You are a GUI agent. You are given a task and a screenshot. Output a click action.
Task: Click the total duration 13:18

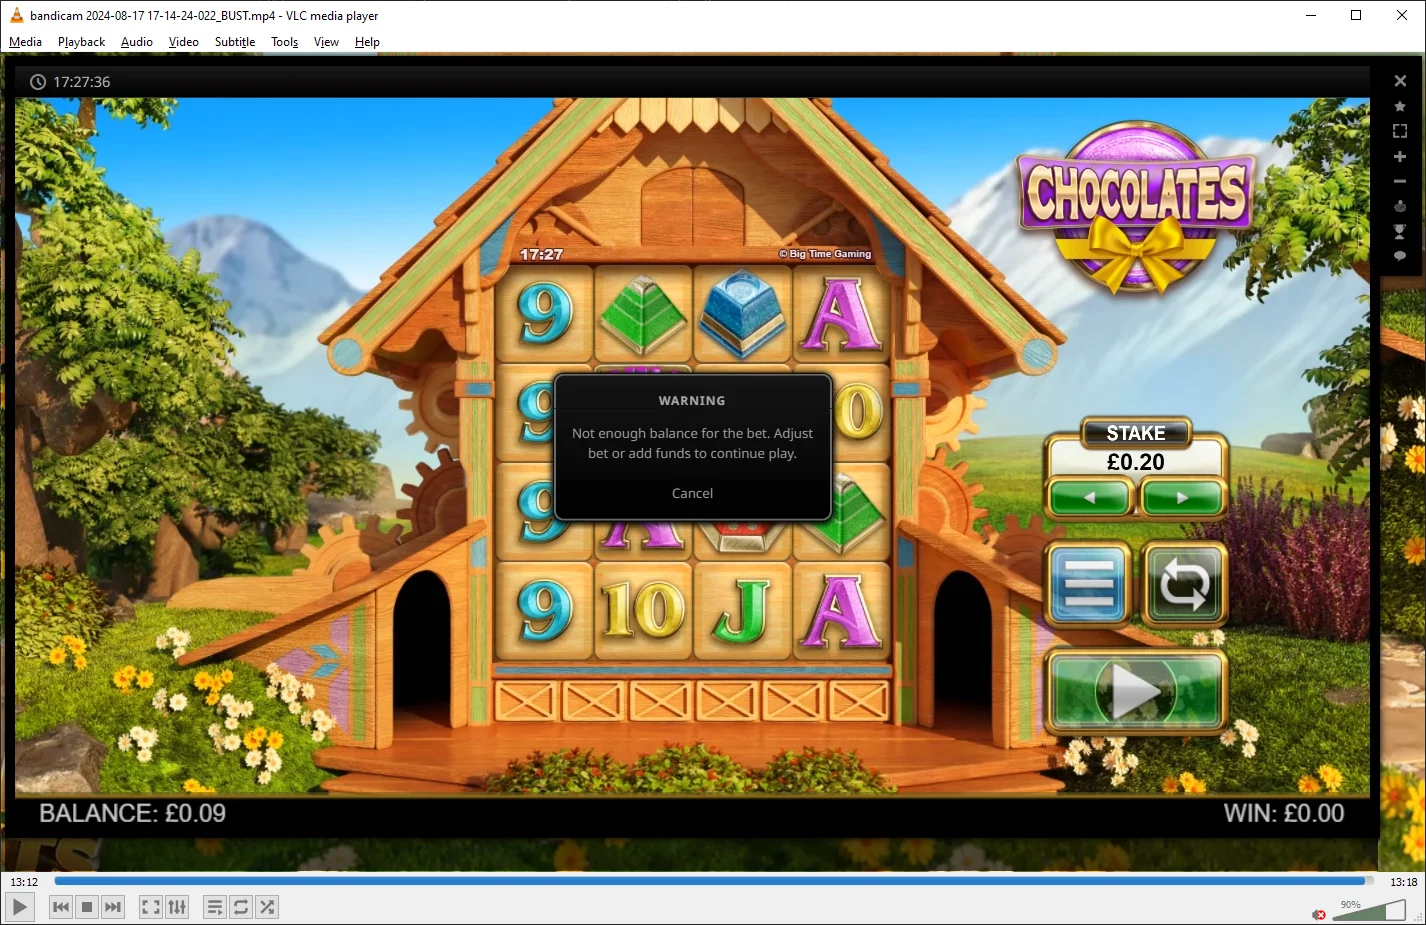point(1403,882)
